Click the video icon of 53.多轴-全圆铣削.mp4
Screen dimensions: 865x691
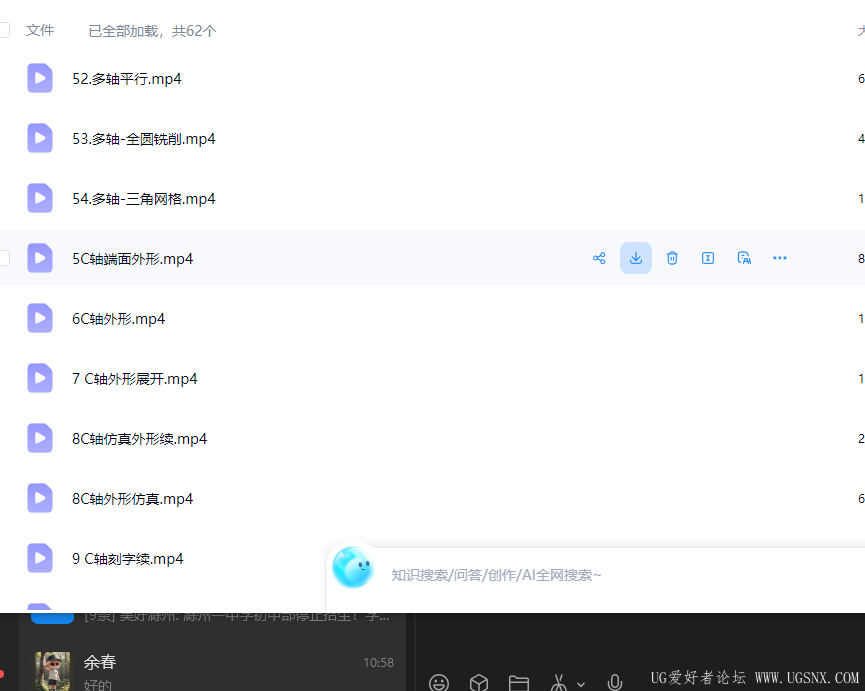coord(40,138)
